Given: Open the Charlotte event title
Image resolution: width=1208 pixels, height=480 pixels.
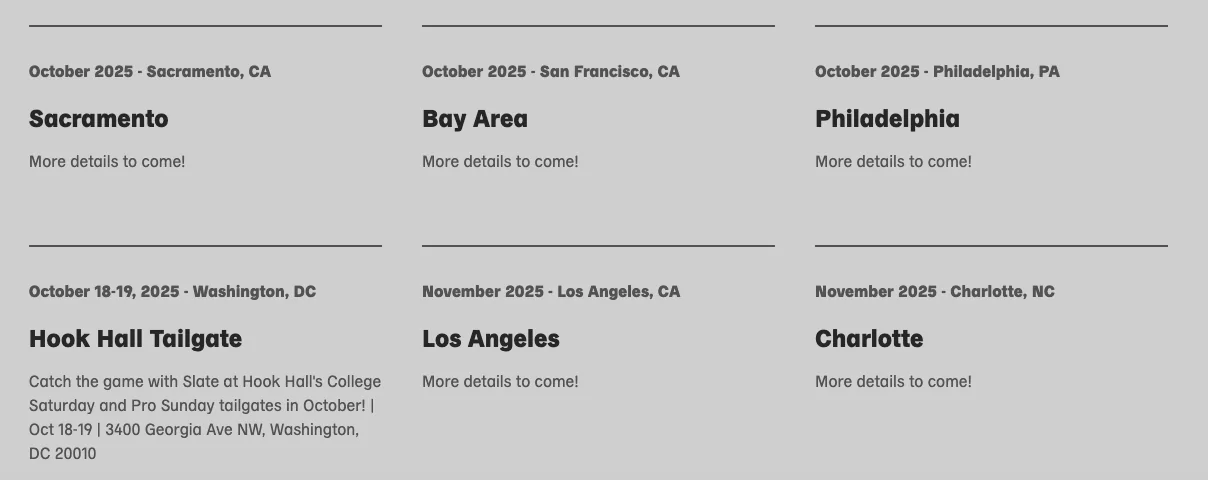Looking at the screenshot, I should pyautogui.click(x=868, y=339).
